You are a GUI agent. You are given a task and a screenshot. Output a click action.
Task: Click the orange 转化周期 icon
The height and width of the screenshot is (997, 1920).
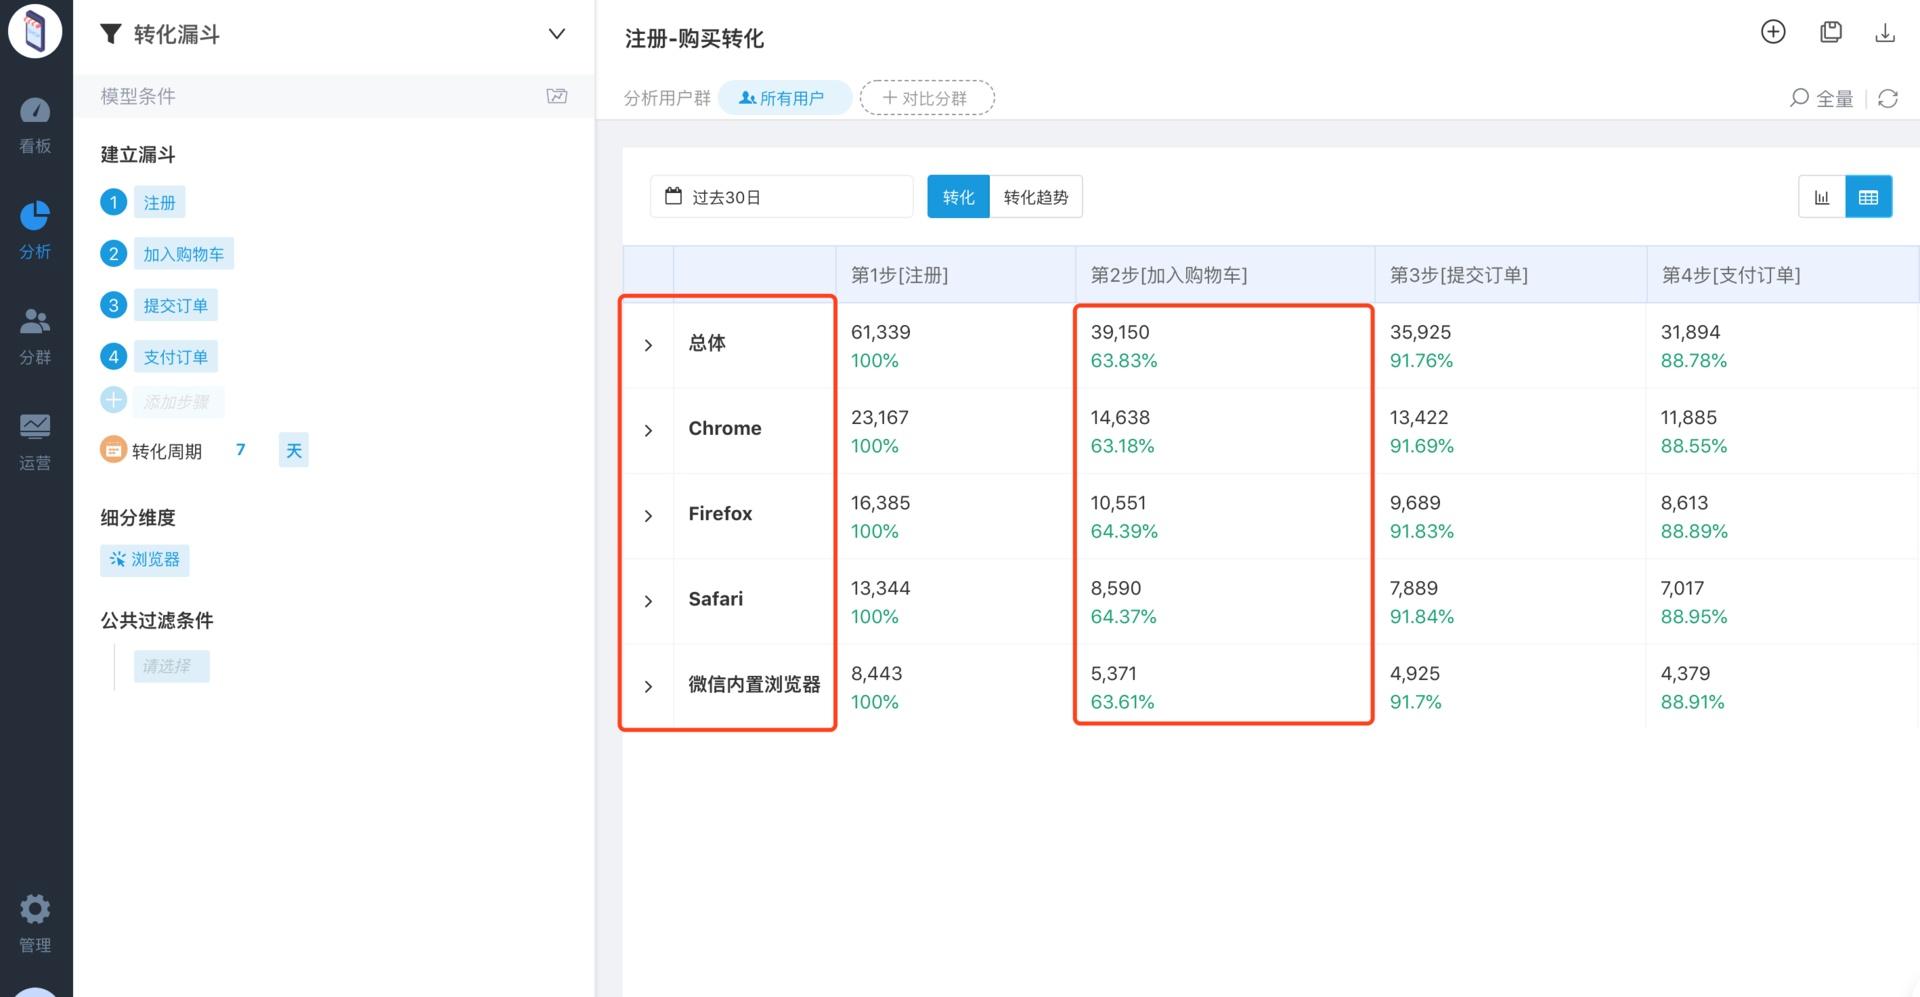(x=113, y=450)
